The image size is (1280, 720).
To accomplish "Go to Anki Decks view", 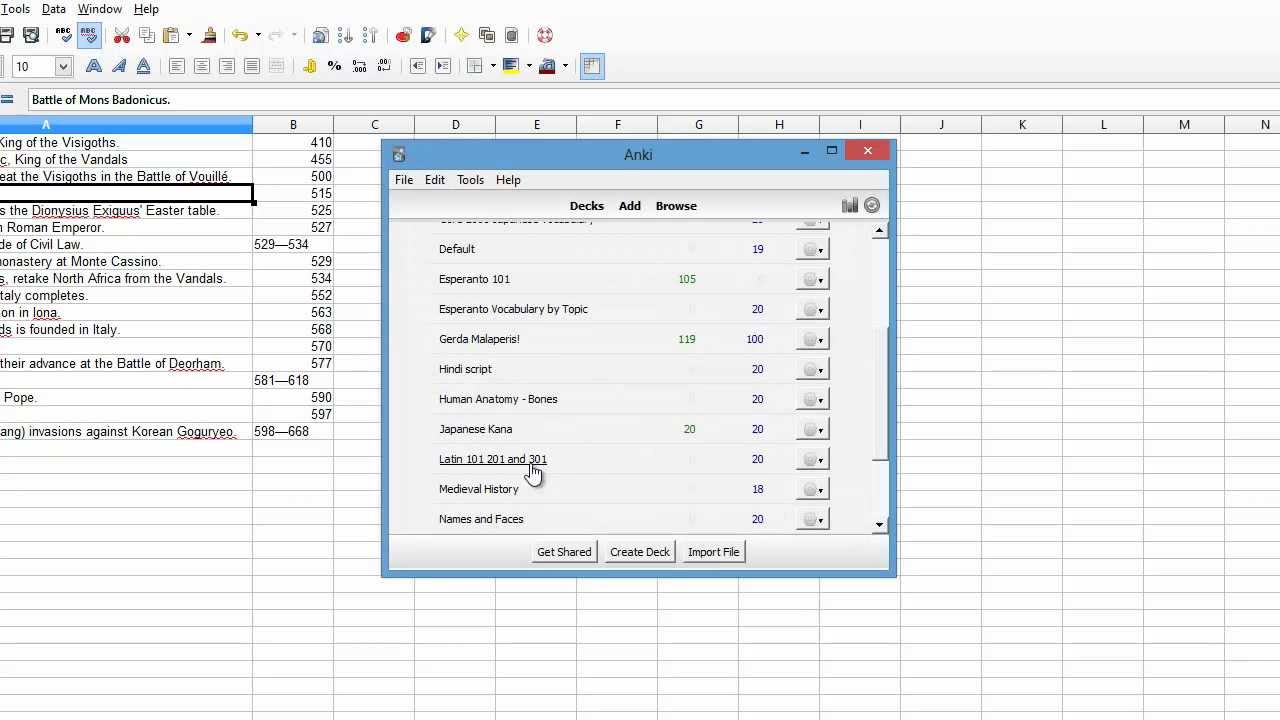I will coord(587,206).
